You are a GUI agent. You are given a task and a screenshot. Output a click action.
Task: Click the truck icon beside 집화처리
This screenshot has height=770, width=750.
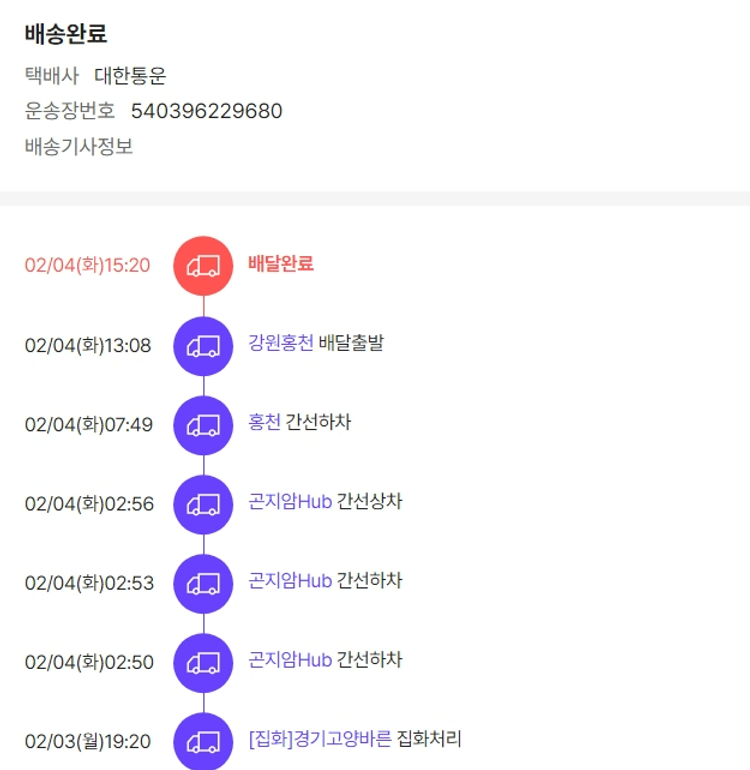click(x=204, y=741)
